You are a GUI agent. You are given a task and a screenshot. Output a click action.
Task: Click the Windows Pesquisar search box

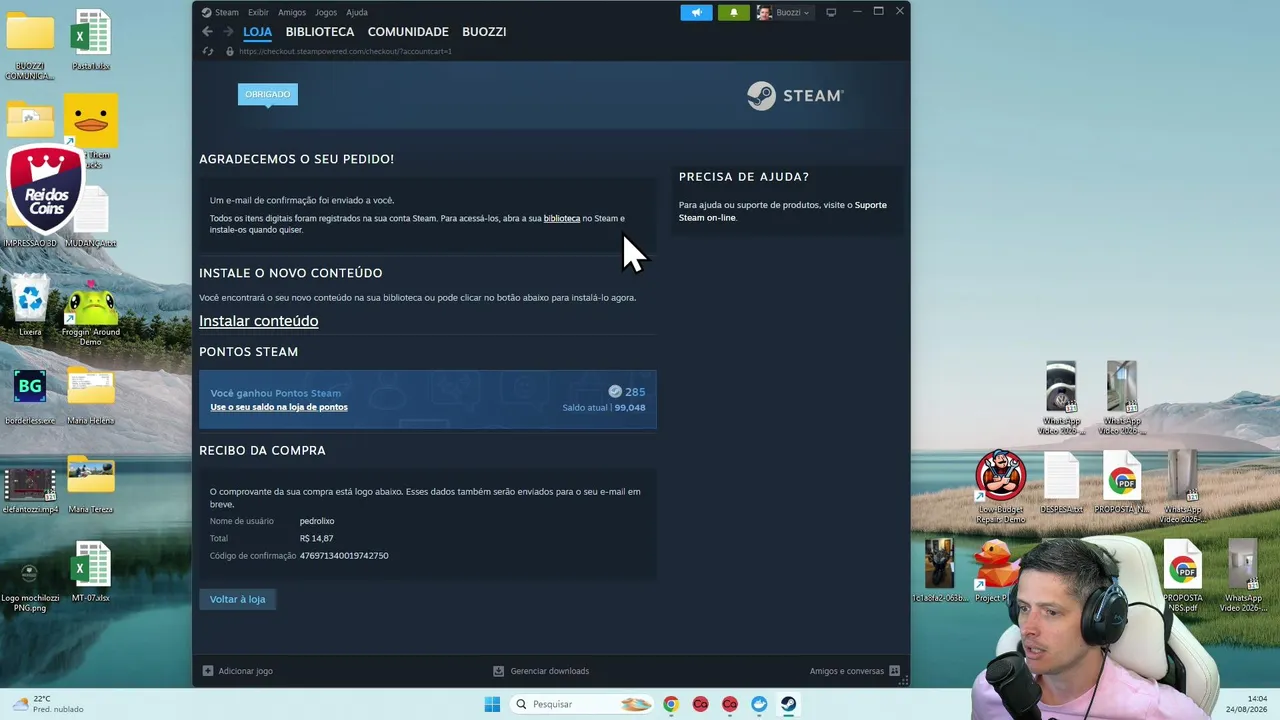(582, 704)
